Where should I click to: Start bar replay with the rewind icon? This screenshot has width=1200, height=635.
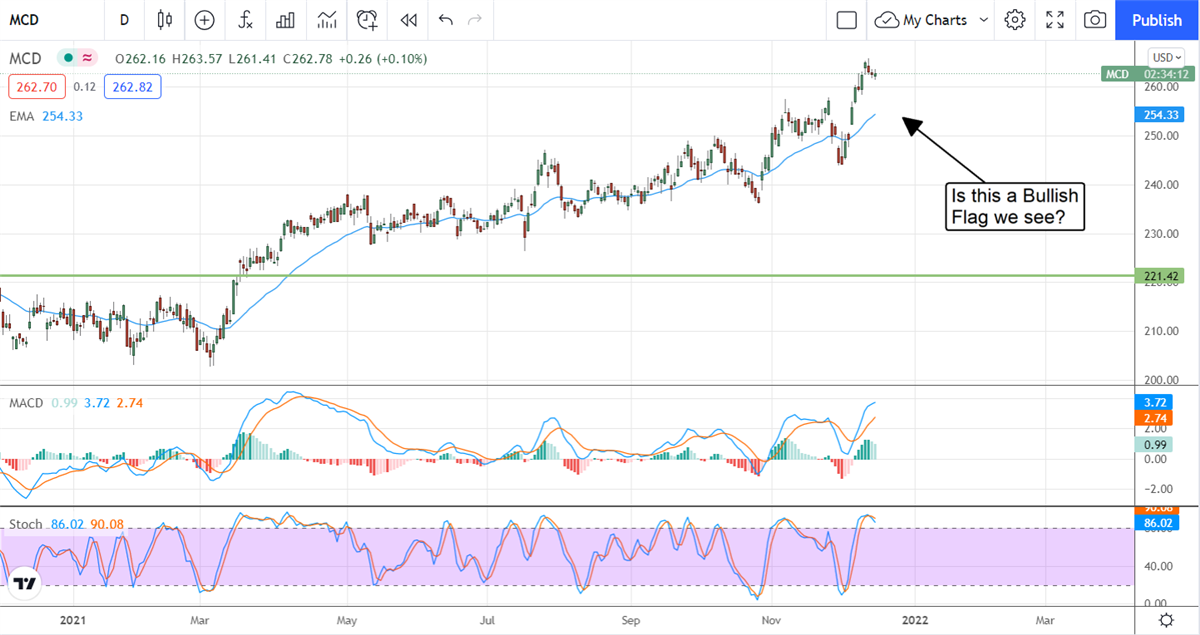(x=408, y=20)
